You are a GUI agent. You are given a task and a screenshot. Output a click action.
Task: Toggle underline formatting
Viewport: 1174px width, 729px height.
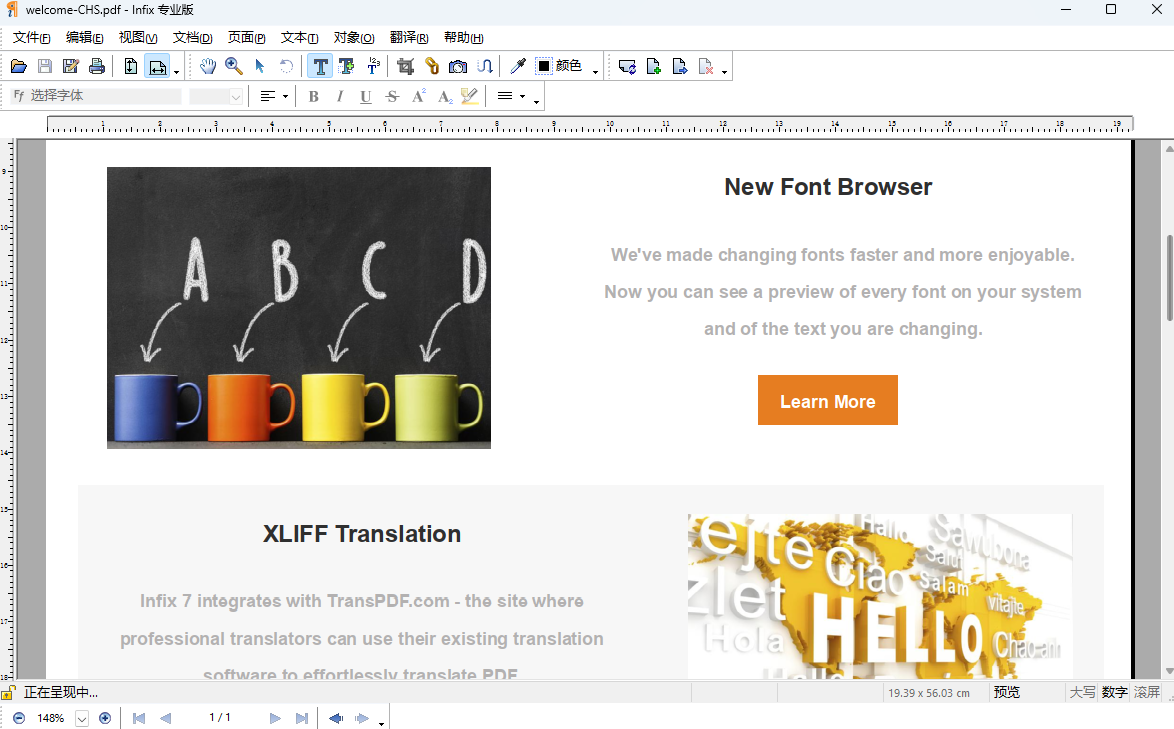click(x=365, y=96)
